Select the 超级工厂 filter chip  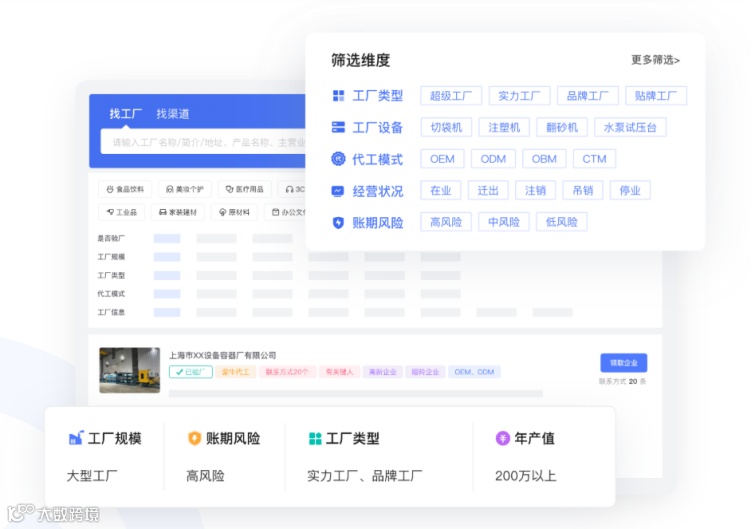click(x=451, y=96)
